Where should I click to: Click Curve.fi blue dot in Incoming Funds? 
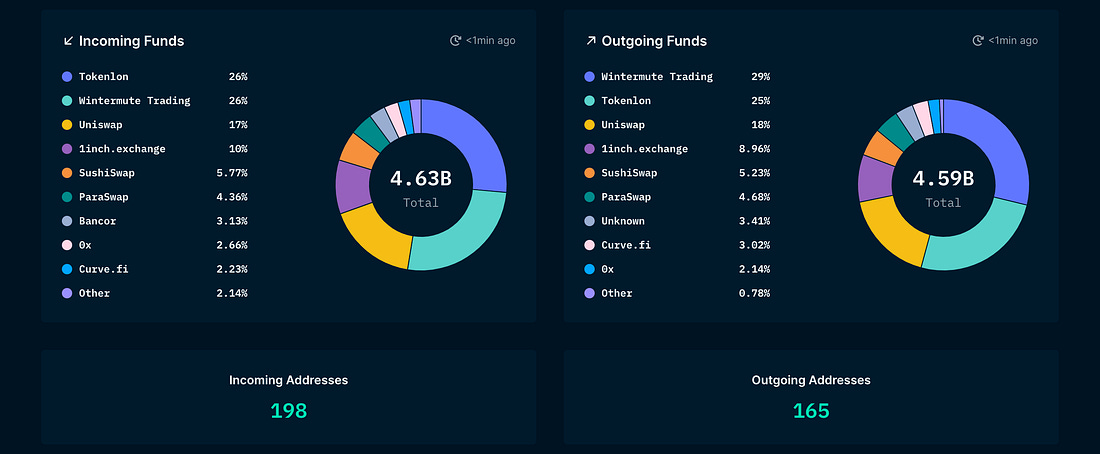pyautogui.click(x=67, y=269)
